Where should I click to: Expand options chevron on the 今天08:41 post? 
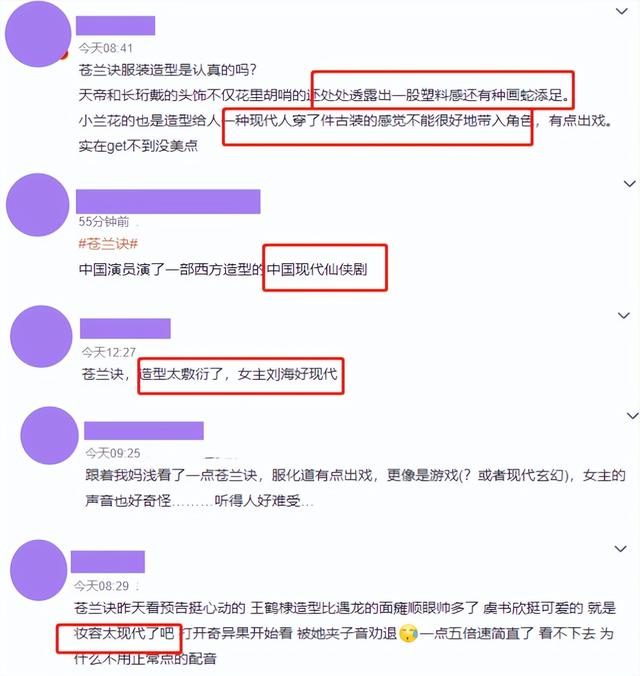(621, 12)
